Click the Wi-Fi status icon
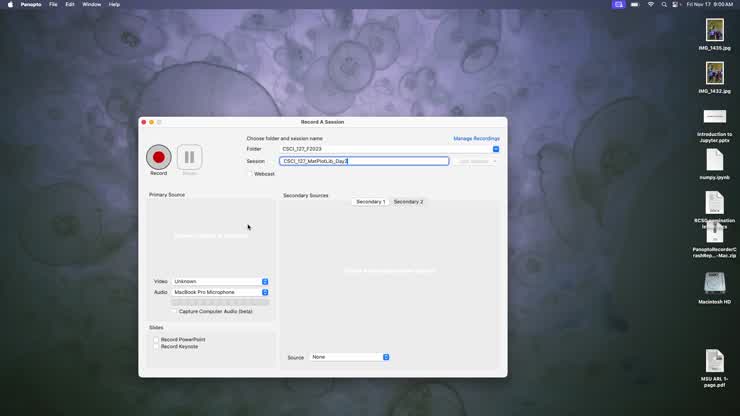Viewport: 740px width, 416px height. 651,4
